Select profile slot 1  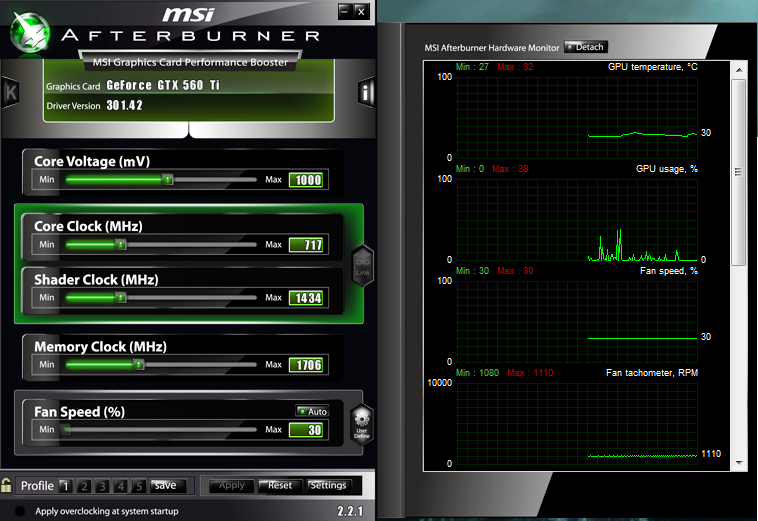point(66,486)
